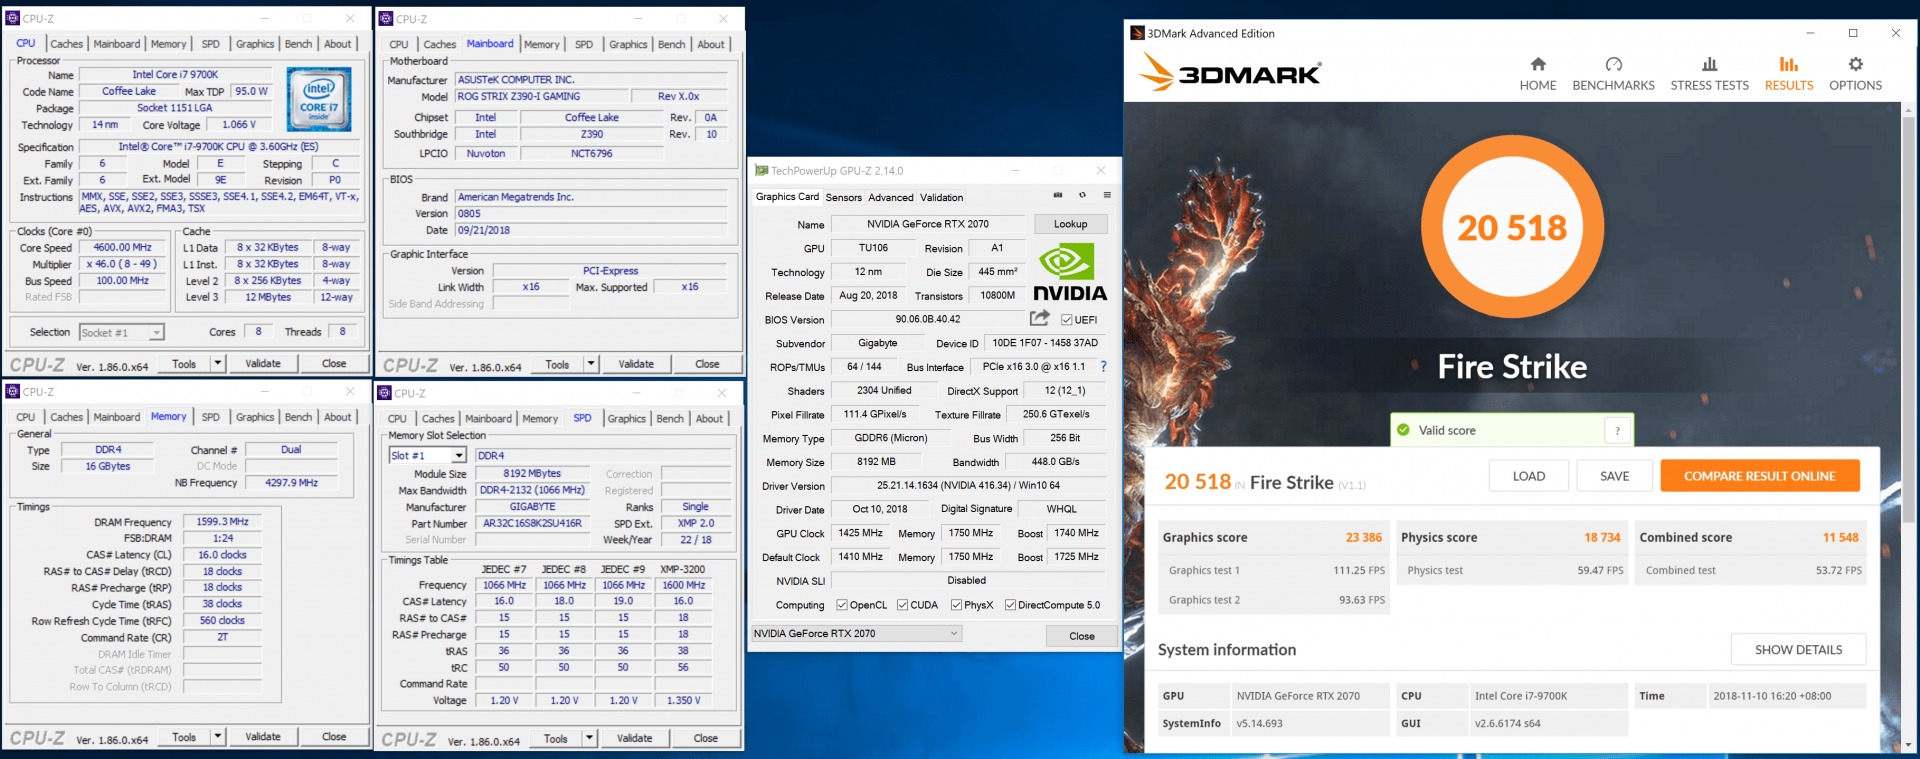This screenshot has width=1920, height=759.
Task: Switch to the Validation tab in GPU-Z
Action: pos(941,198)
